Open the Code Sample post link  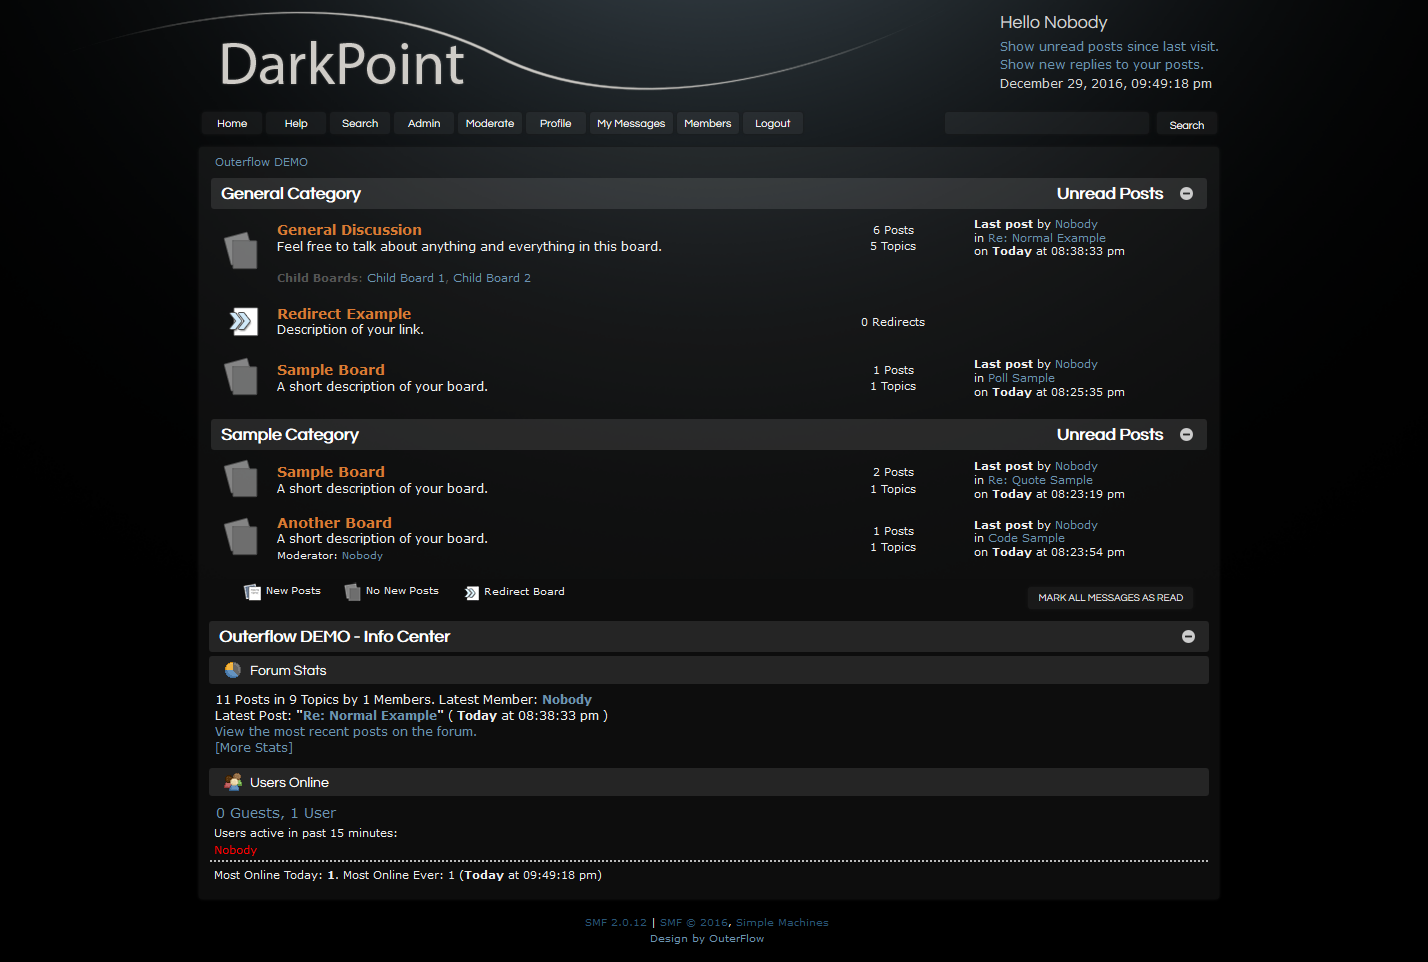point(1026,538)
